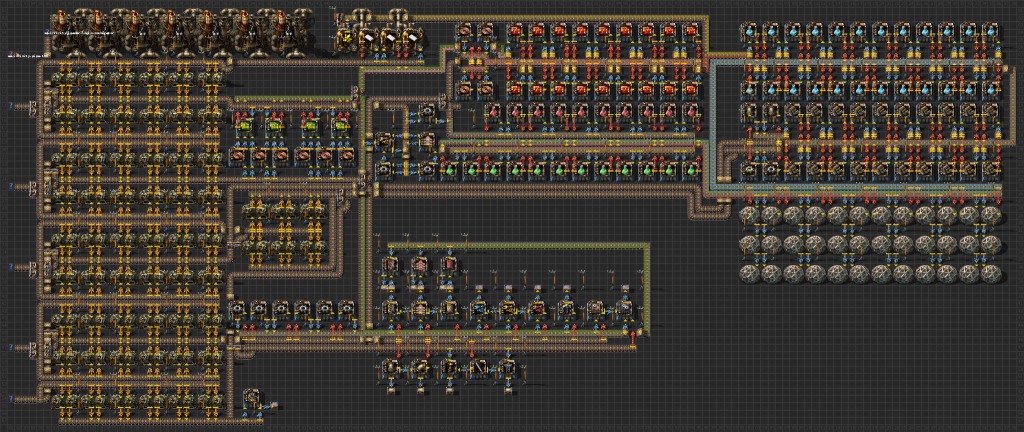Select the yellow sulfur chemical plant

pos(347,37)
